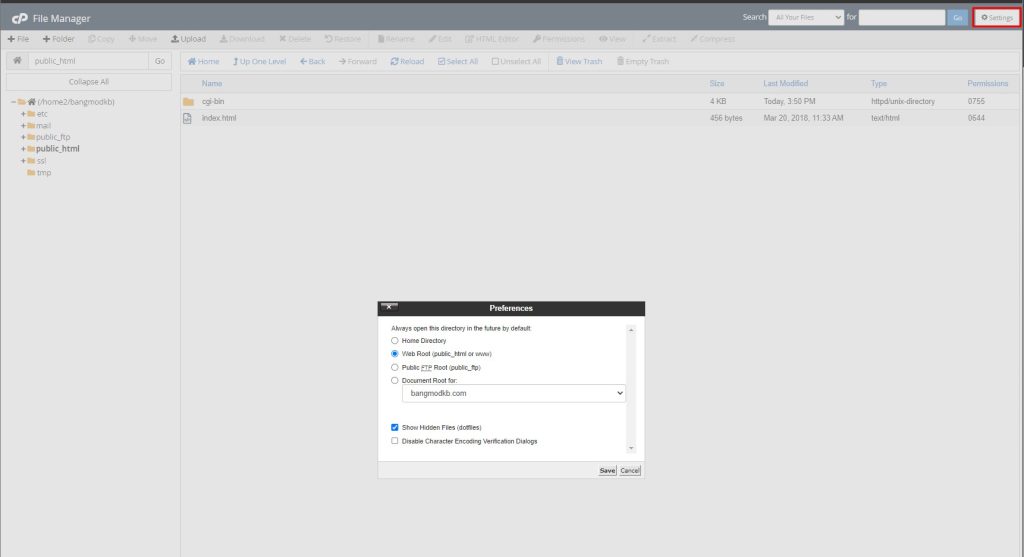This screenshot has height=557, width=1024.
Task: Open the Upload tool
Action: tap(189, 39)
